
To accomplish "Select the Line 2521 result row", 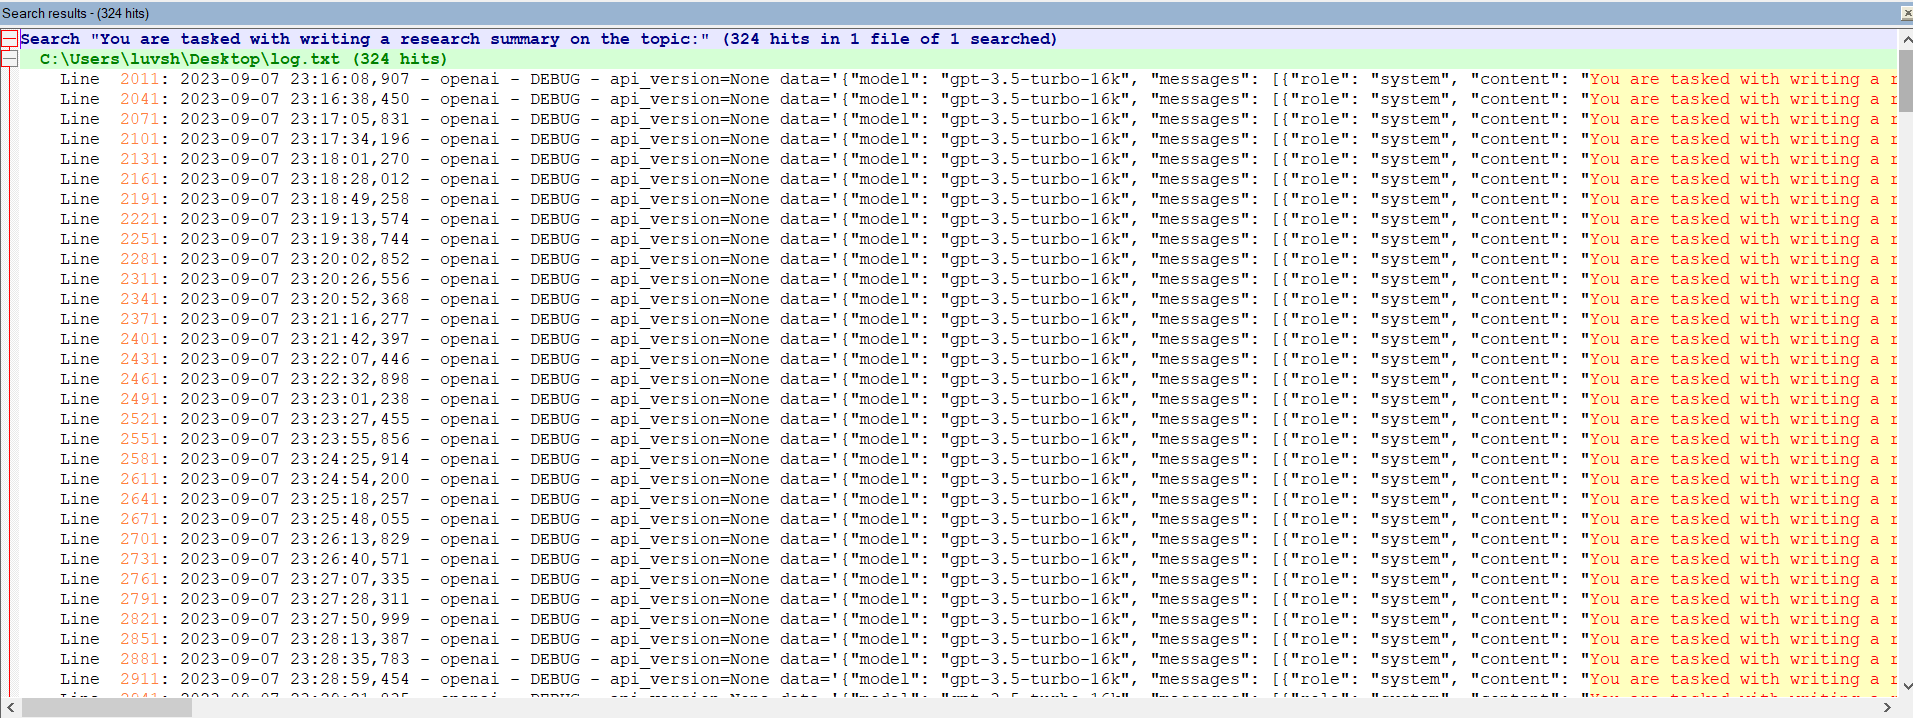I will pos(958,419).
